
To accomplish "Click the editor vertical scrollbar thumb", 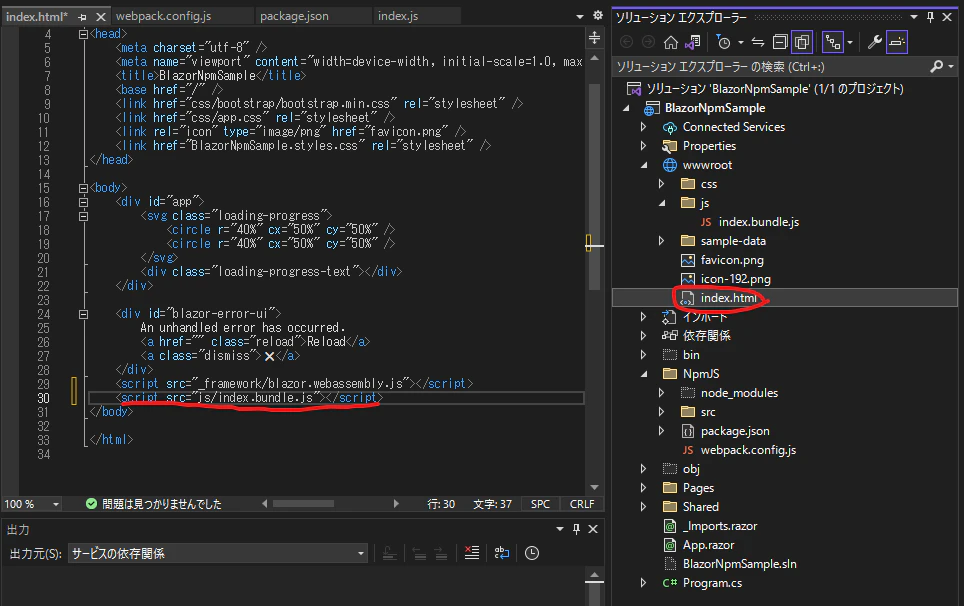I will (595, 187).
